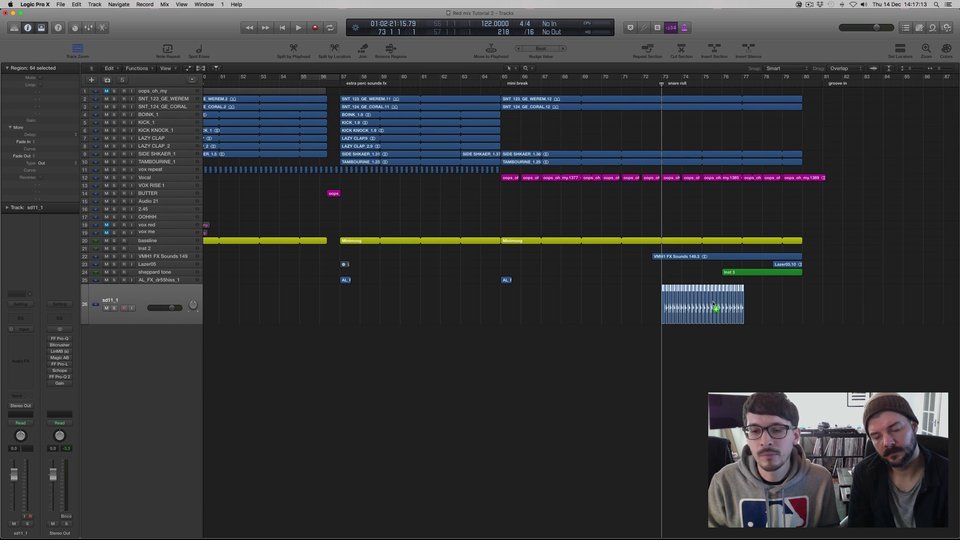Toggle global Solo S button in track header

[122, 80]
